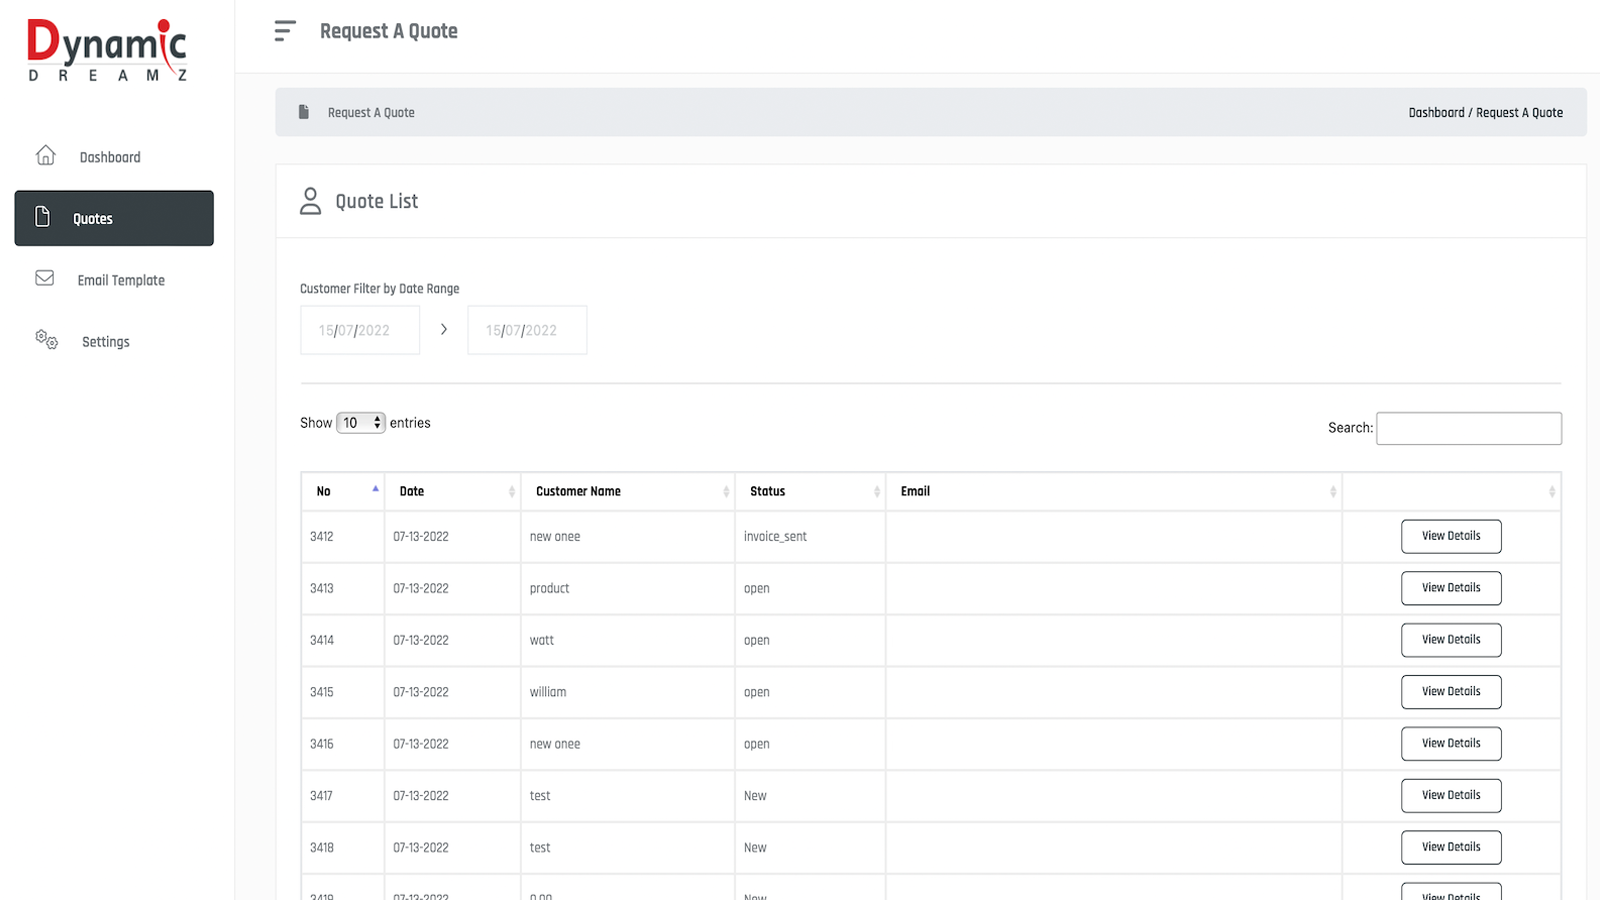Screen dimensions: 1600x900
Task: Focus the Search input field
Action: [x=1468, y=428]
